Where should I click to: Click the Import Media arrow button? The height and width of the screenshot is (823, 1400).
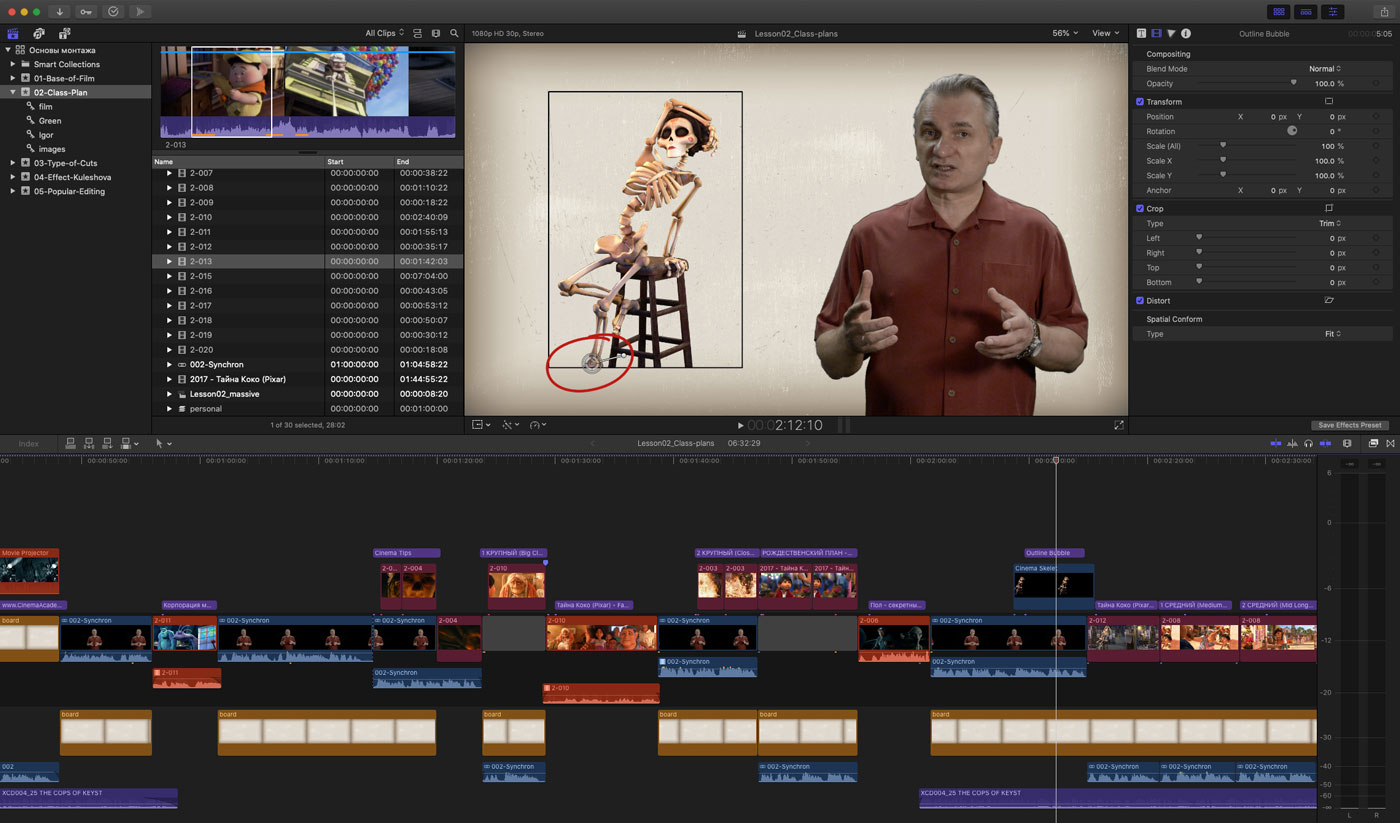[x=60, y=11]
